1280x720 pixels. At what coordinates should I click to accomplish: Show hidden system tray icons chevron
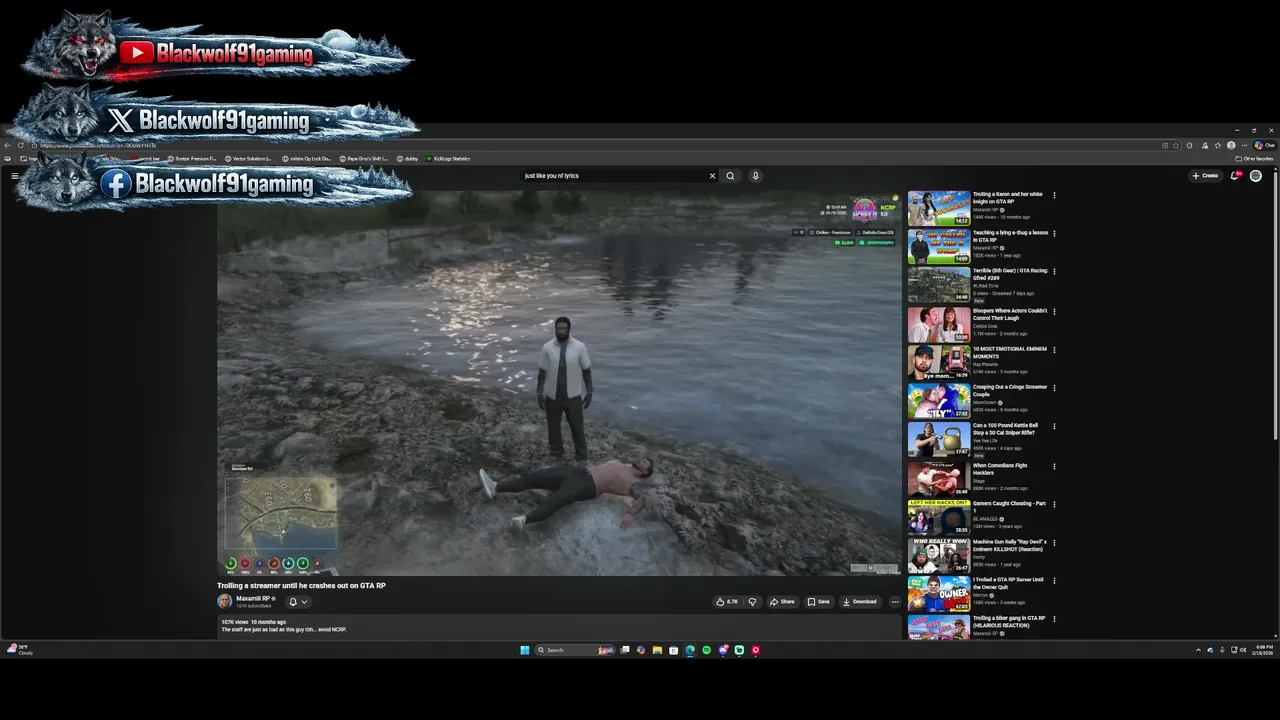pos(1198,650)
